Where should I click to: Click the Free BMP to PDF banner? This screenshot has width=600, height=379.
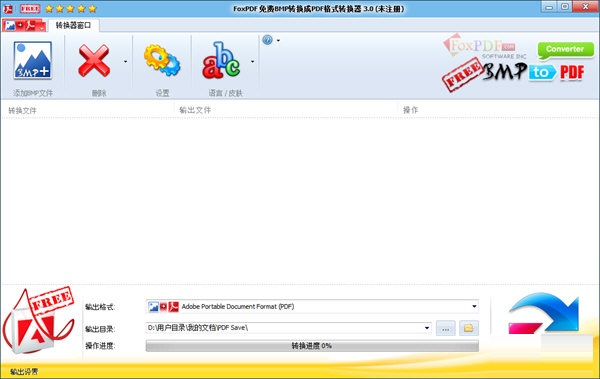[x=513, y=74]
